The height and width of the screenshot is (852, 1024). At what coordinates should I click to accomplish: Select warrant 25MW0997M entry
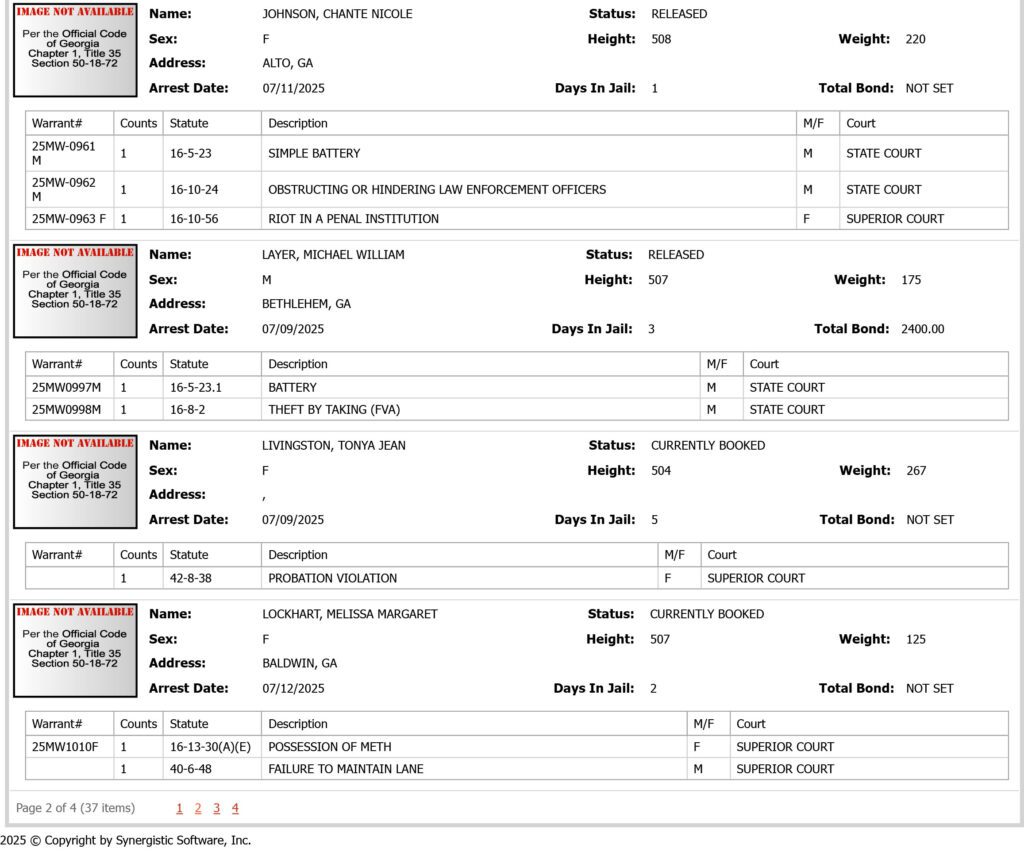click(x=69, y=387)
